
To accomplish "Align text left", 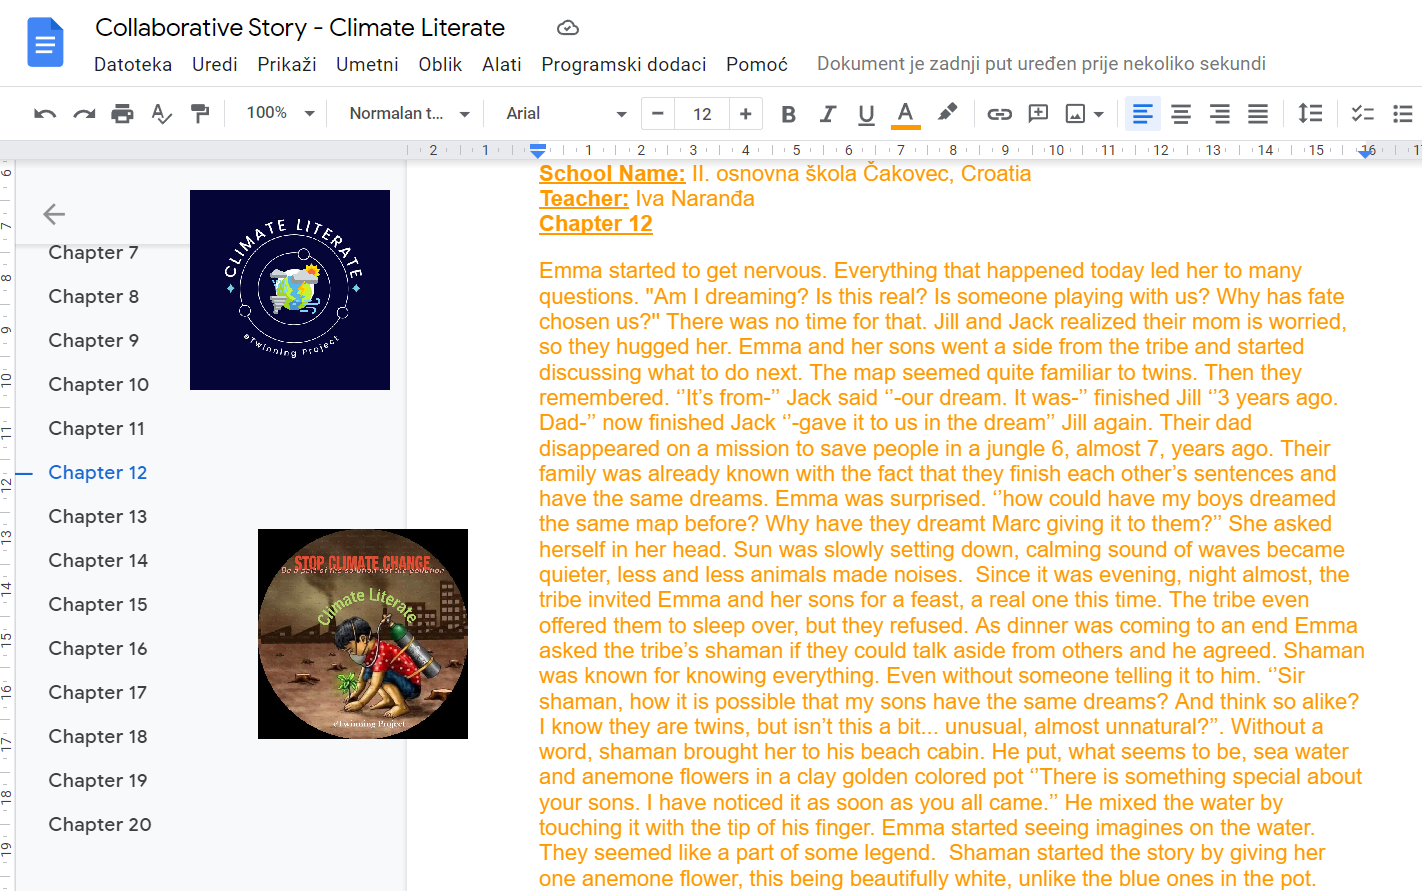I will 1142,114.
